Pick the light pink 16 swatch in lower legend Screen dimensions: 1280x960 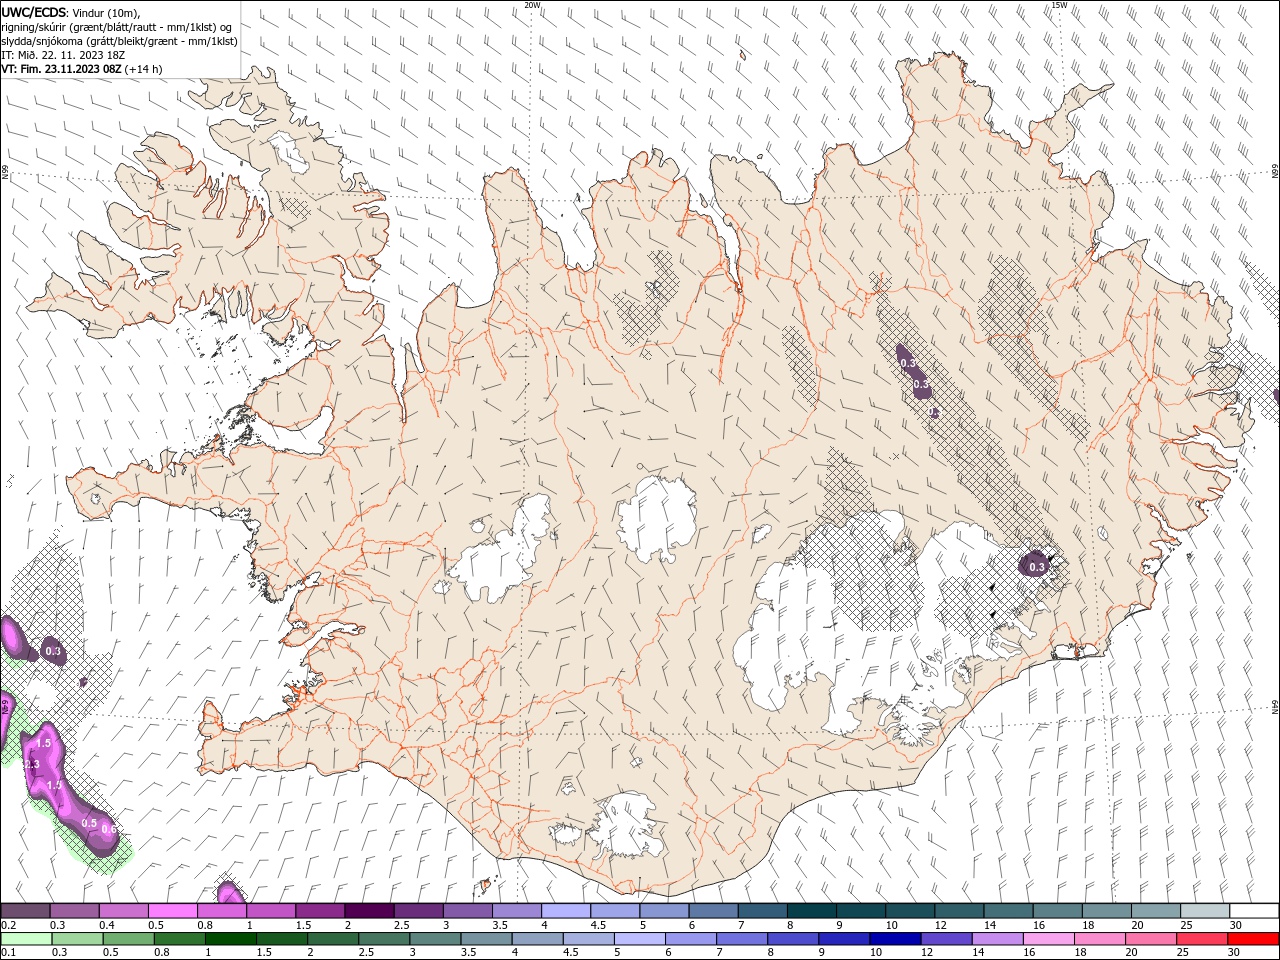(x=1049, y=938)
